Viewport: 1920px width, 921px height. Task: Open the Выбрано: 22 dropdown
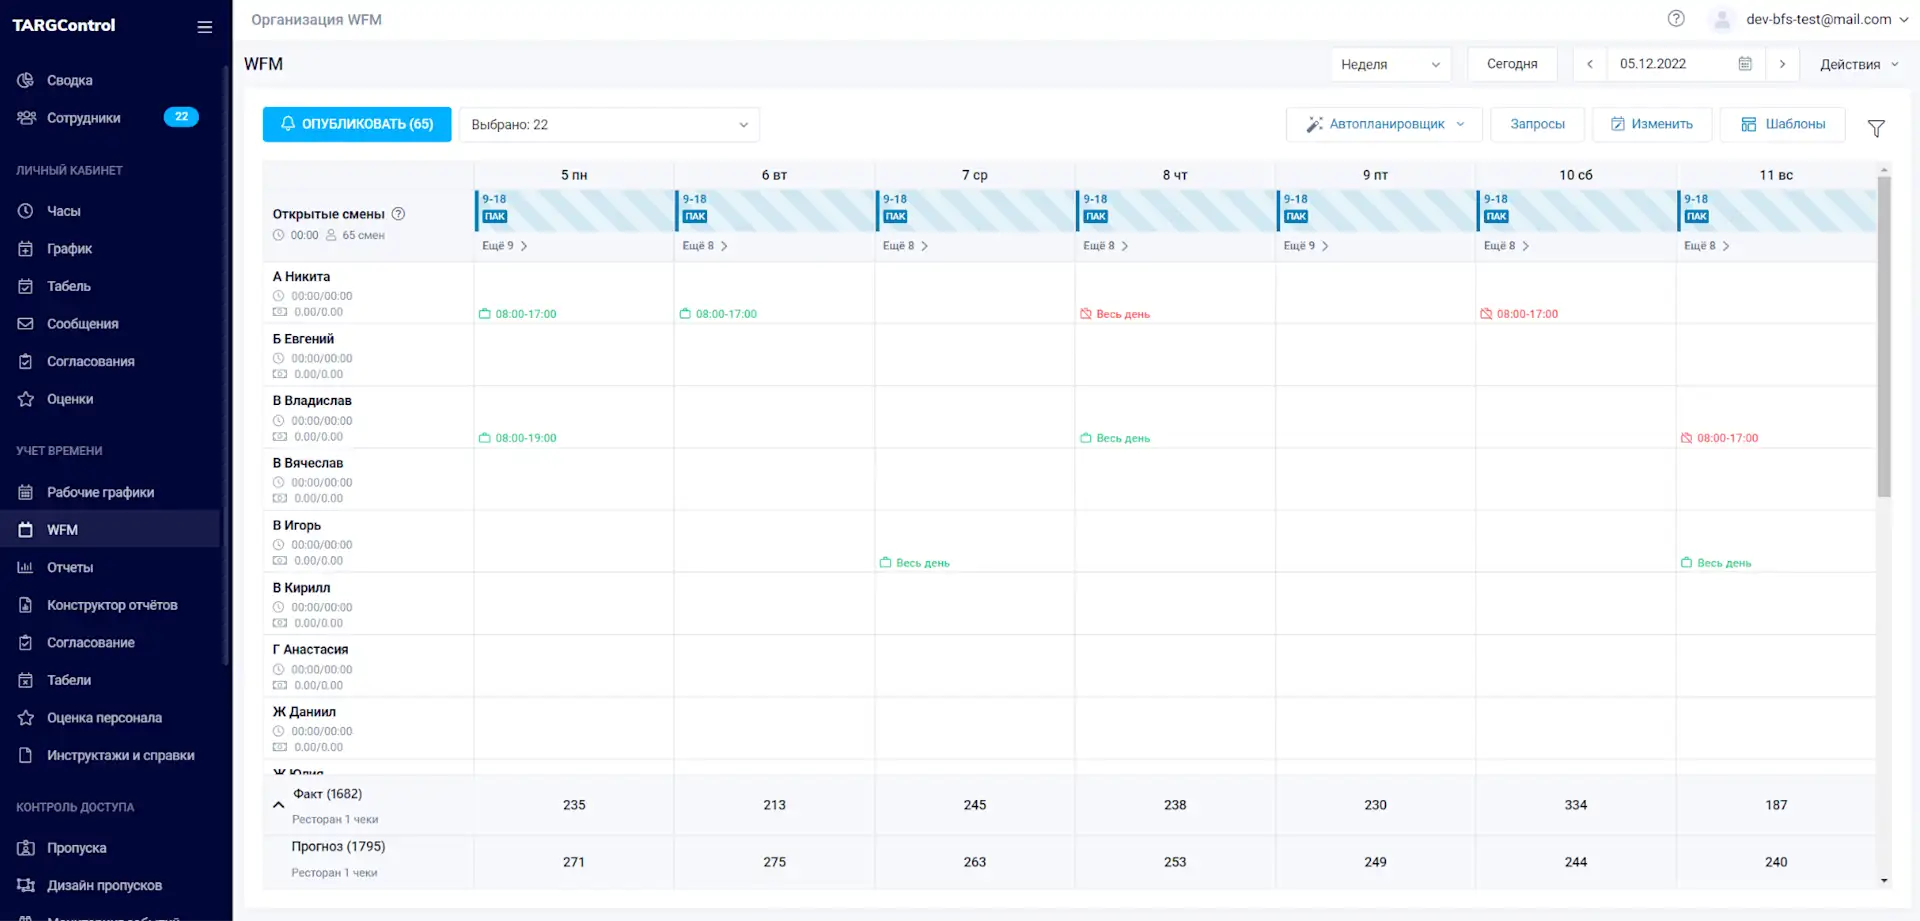click(x=609, y=125)
